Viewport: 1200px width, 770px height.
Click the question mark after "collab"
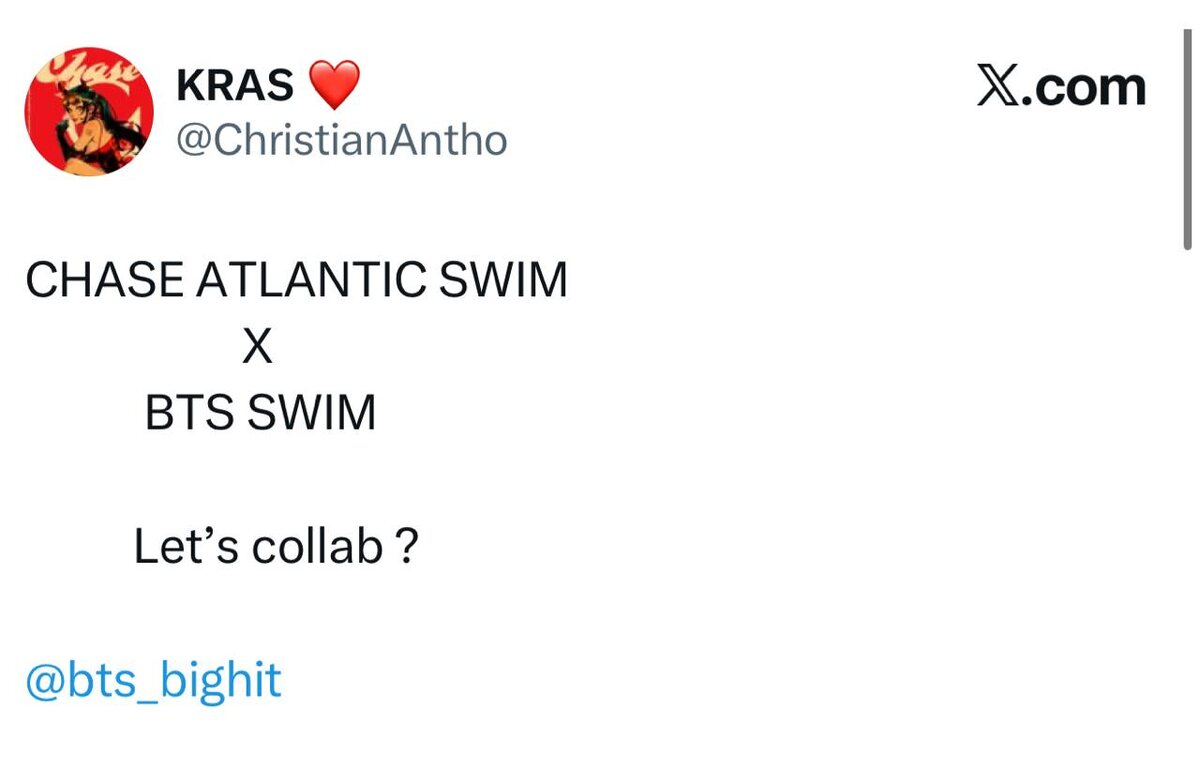[x=407, y=546]
